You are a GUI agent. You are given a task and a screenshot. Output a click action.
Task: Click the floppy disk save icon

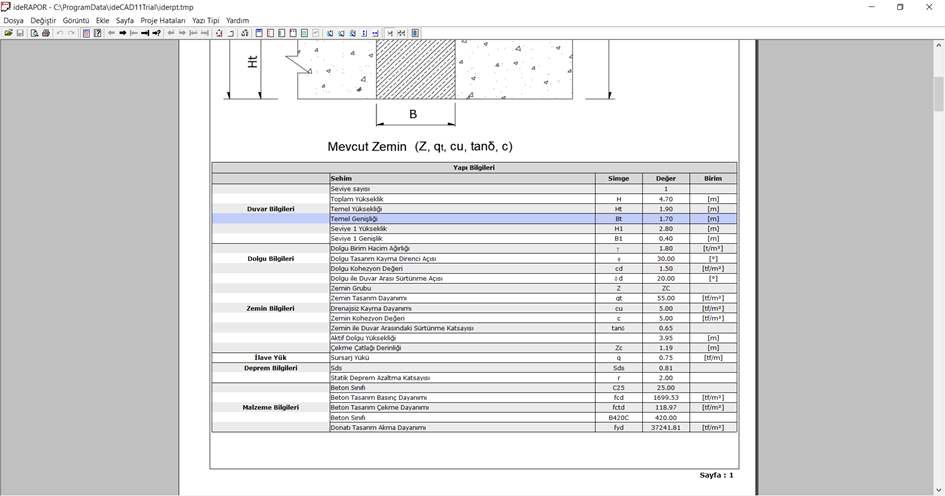coord(20,33)
